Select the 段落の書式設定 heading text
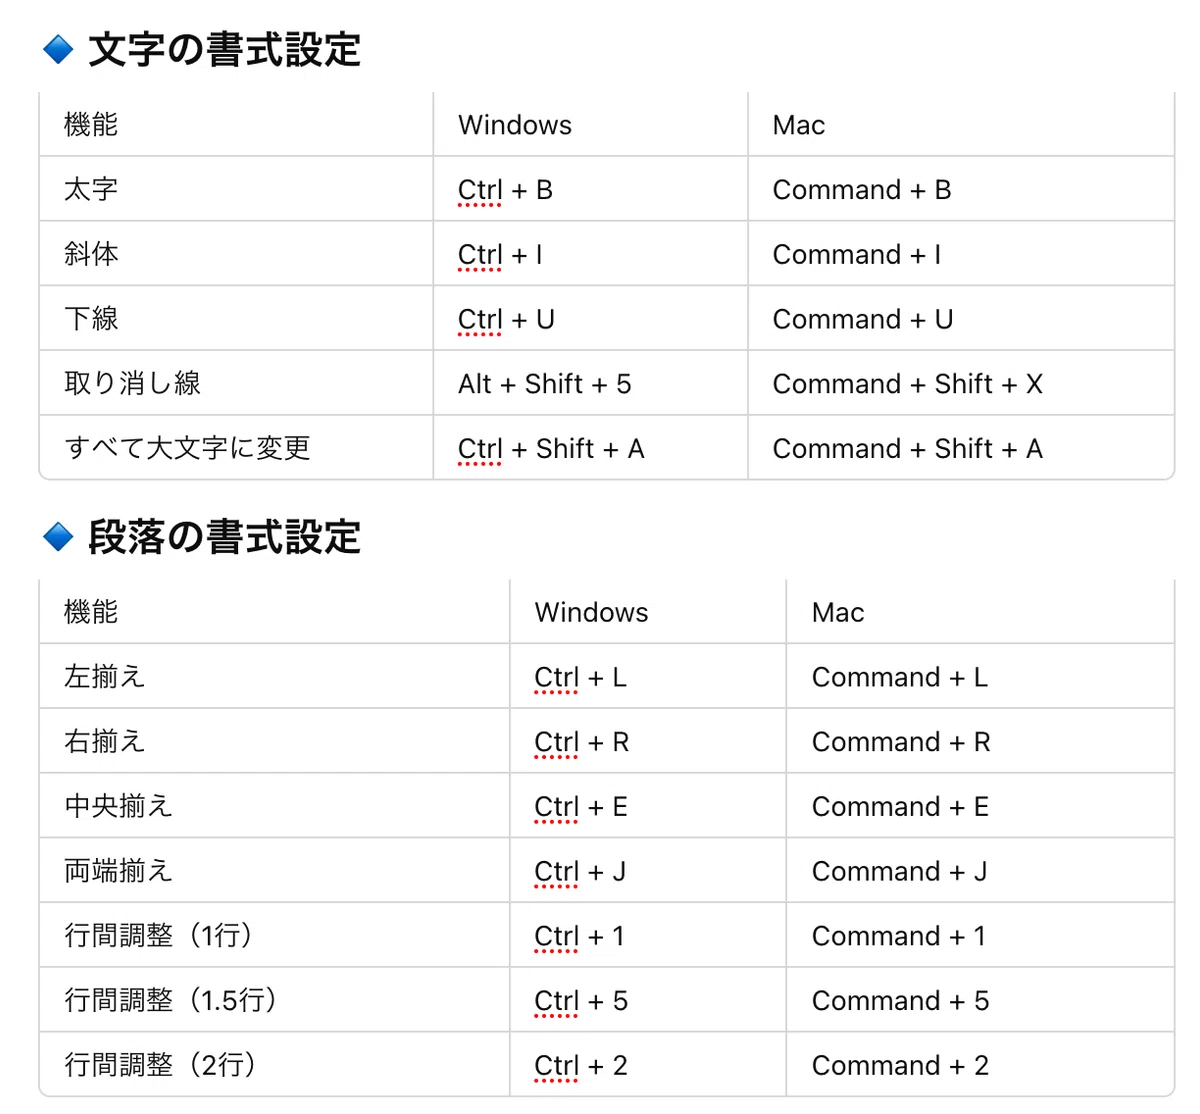Viewport: 1200px width, 1114px height. pos(225,537)
